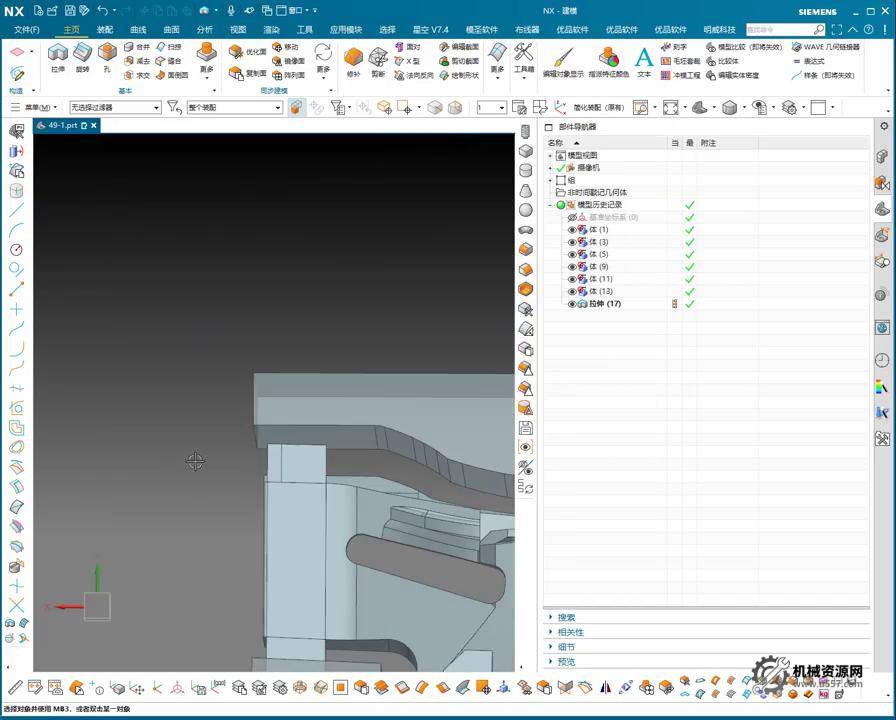This screenshot has width=896, height=720.
Task: Toggle visibility of 体 (13)
Action: coord(572,291)
